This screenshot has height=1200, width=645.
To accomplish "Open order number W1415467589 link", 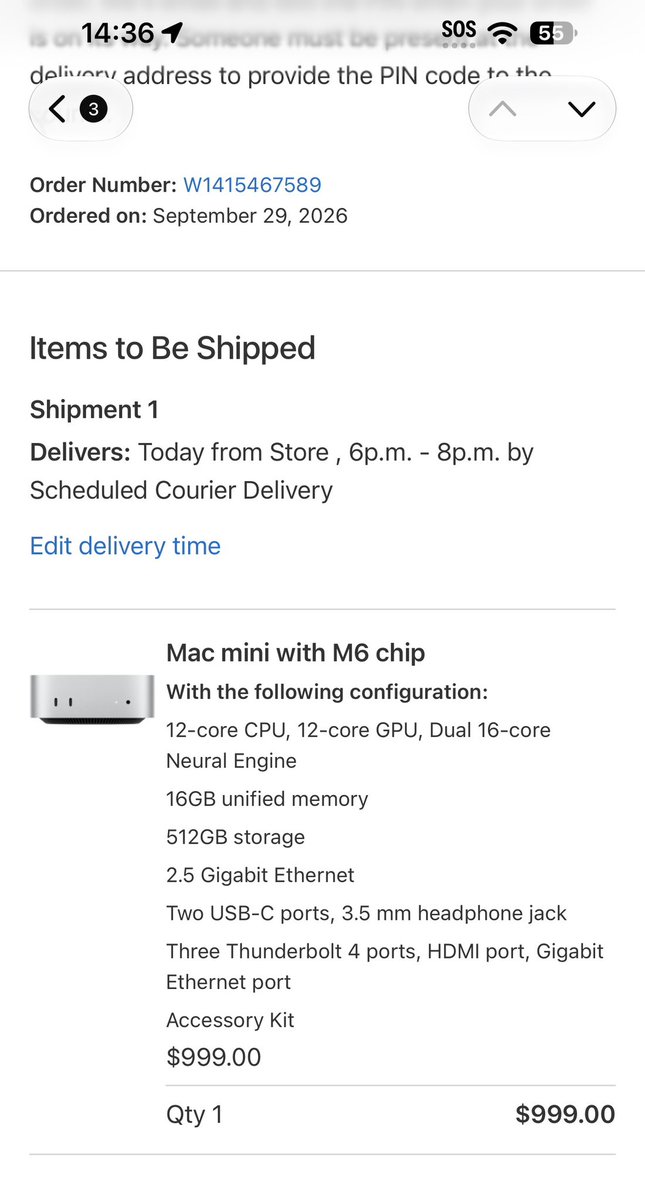I will (252, 185).
